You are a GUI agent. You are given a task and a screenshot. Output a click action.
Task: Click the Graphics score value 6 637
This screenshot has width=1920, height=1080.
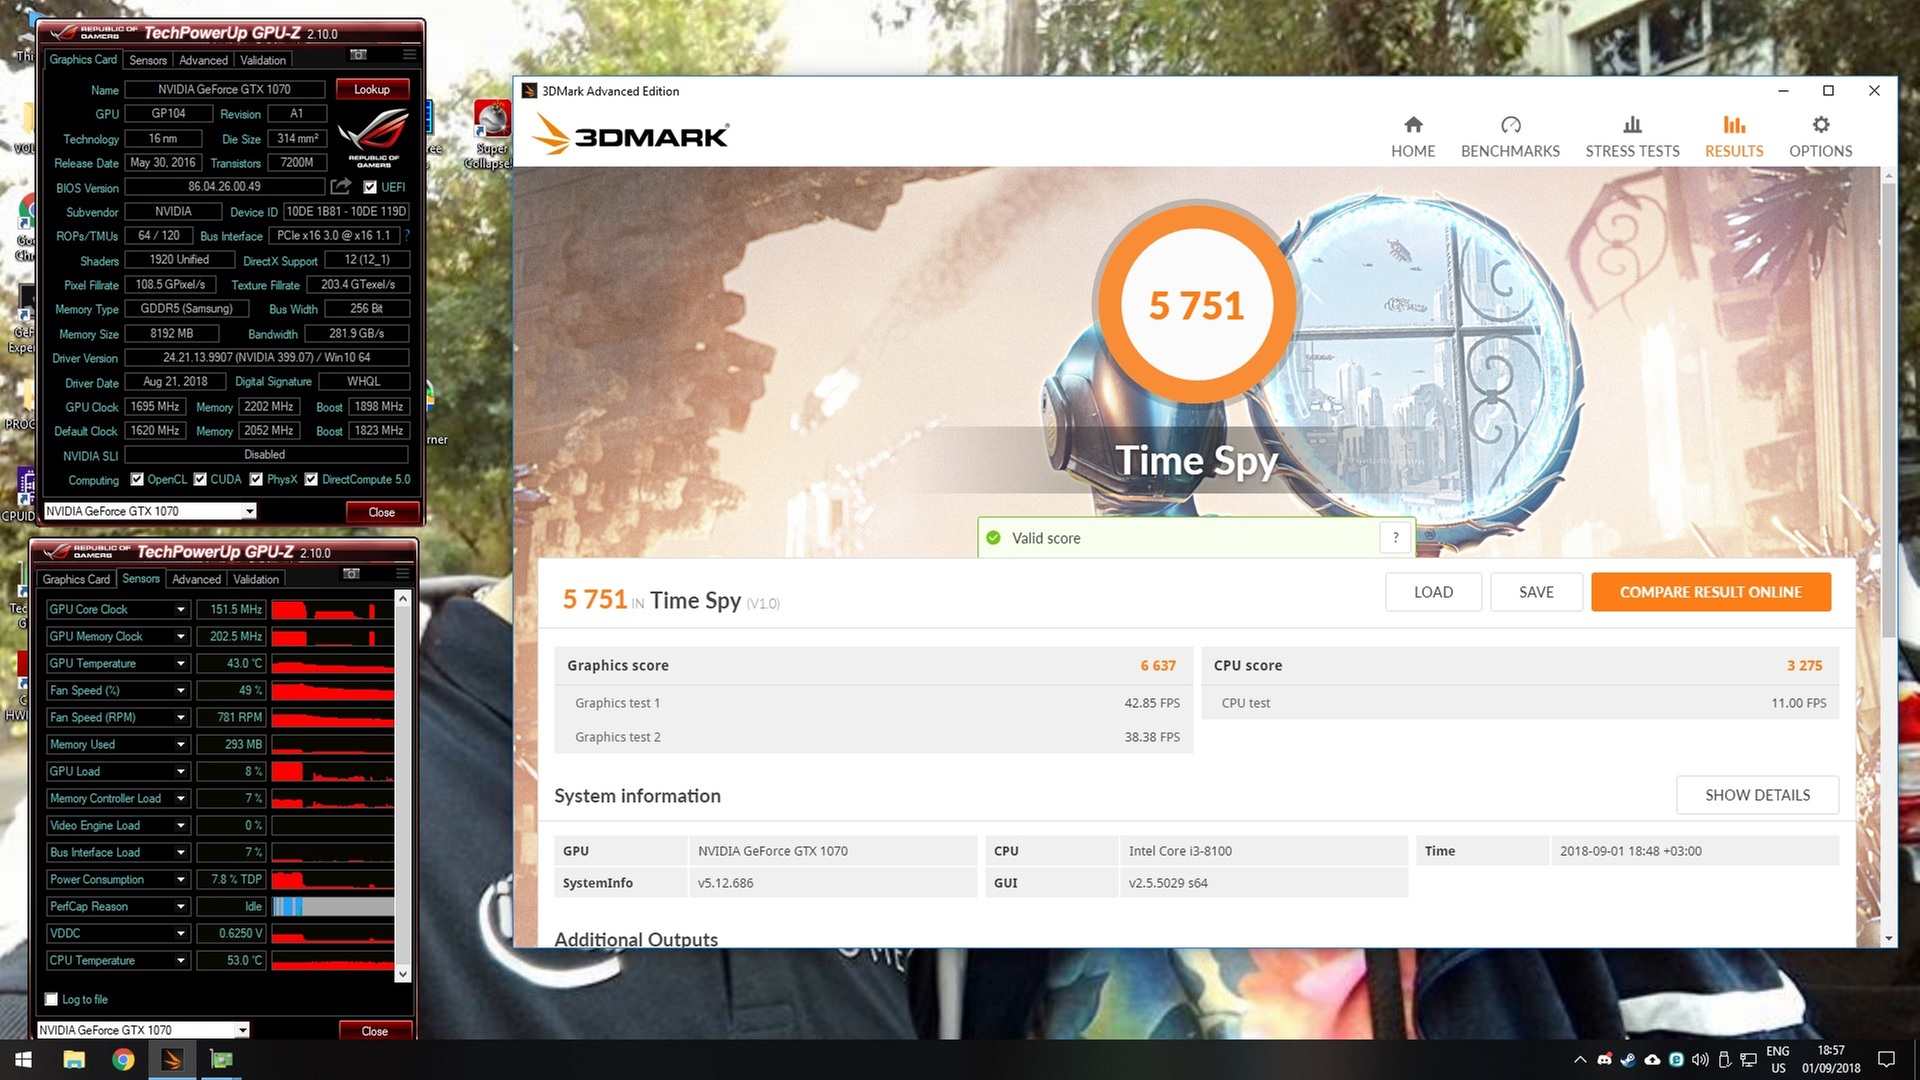coord(1158,665)
